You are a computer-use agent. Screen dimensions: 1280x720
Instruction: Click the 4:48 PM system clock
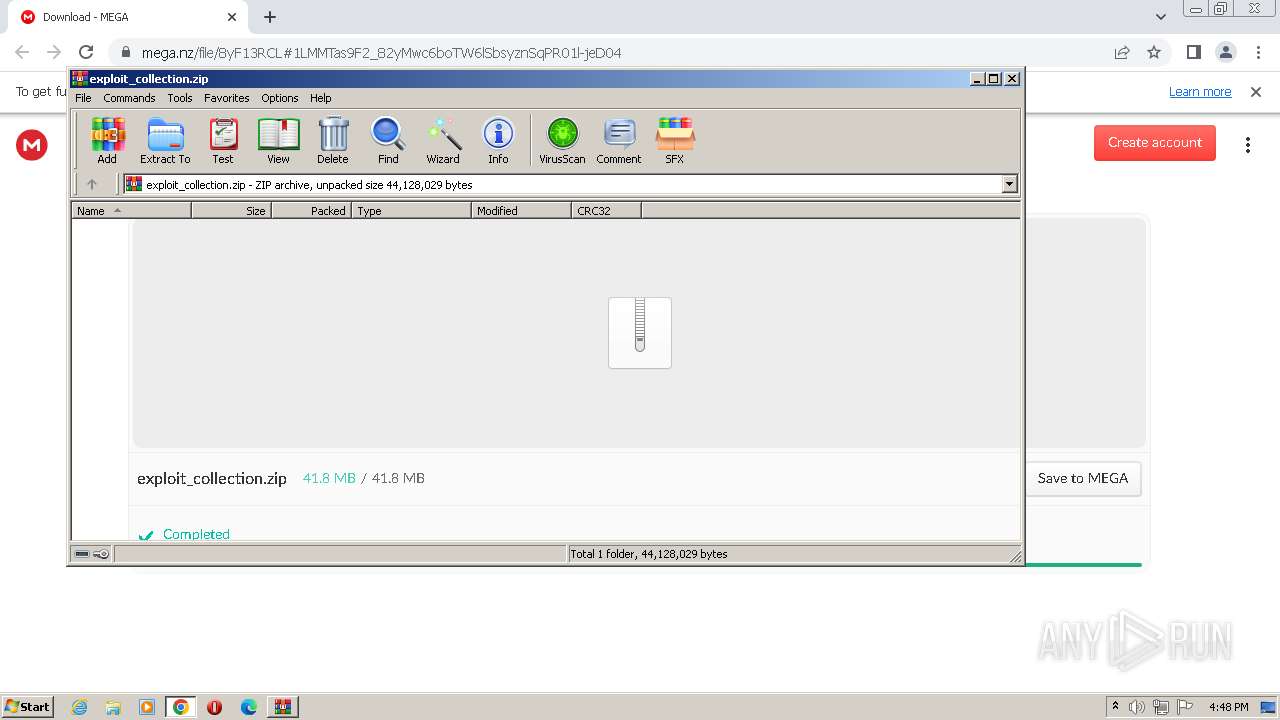pyautogui.click(x=1228, y=707)
